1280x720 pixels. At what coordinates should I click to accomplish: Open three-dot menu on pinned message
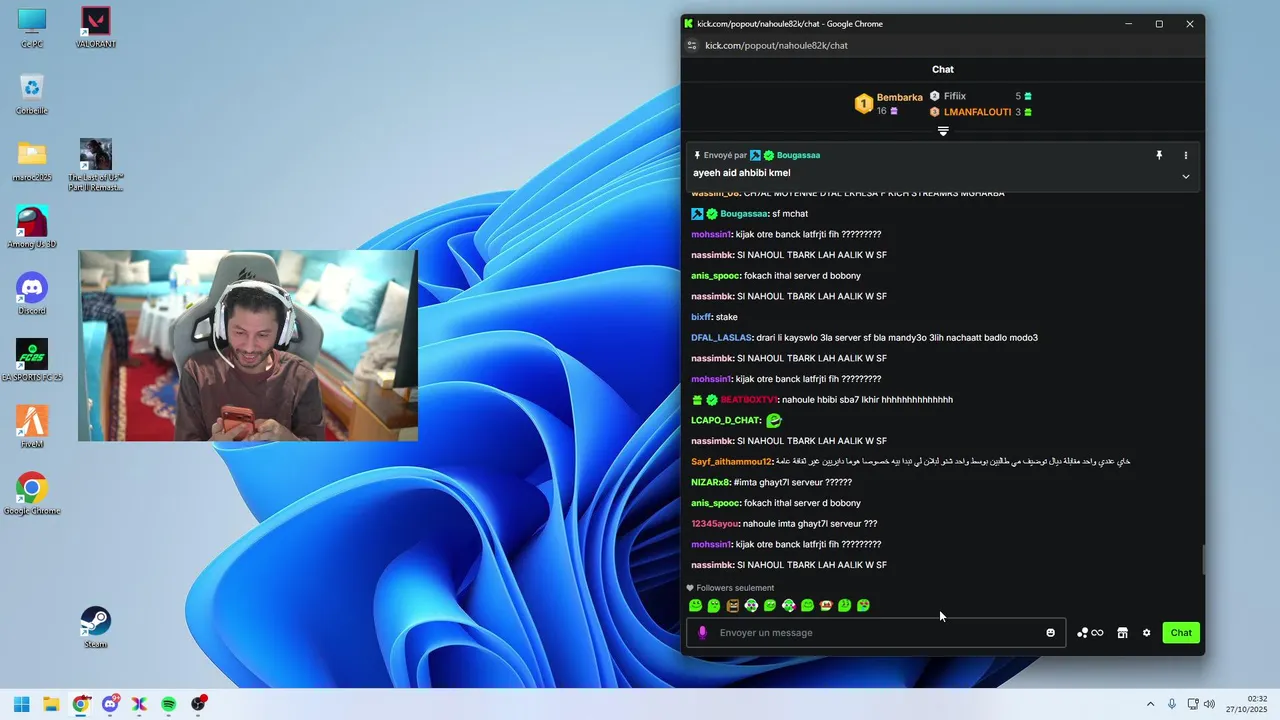[x=1186, y=155]
